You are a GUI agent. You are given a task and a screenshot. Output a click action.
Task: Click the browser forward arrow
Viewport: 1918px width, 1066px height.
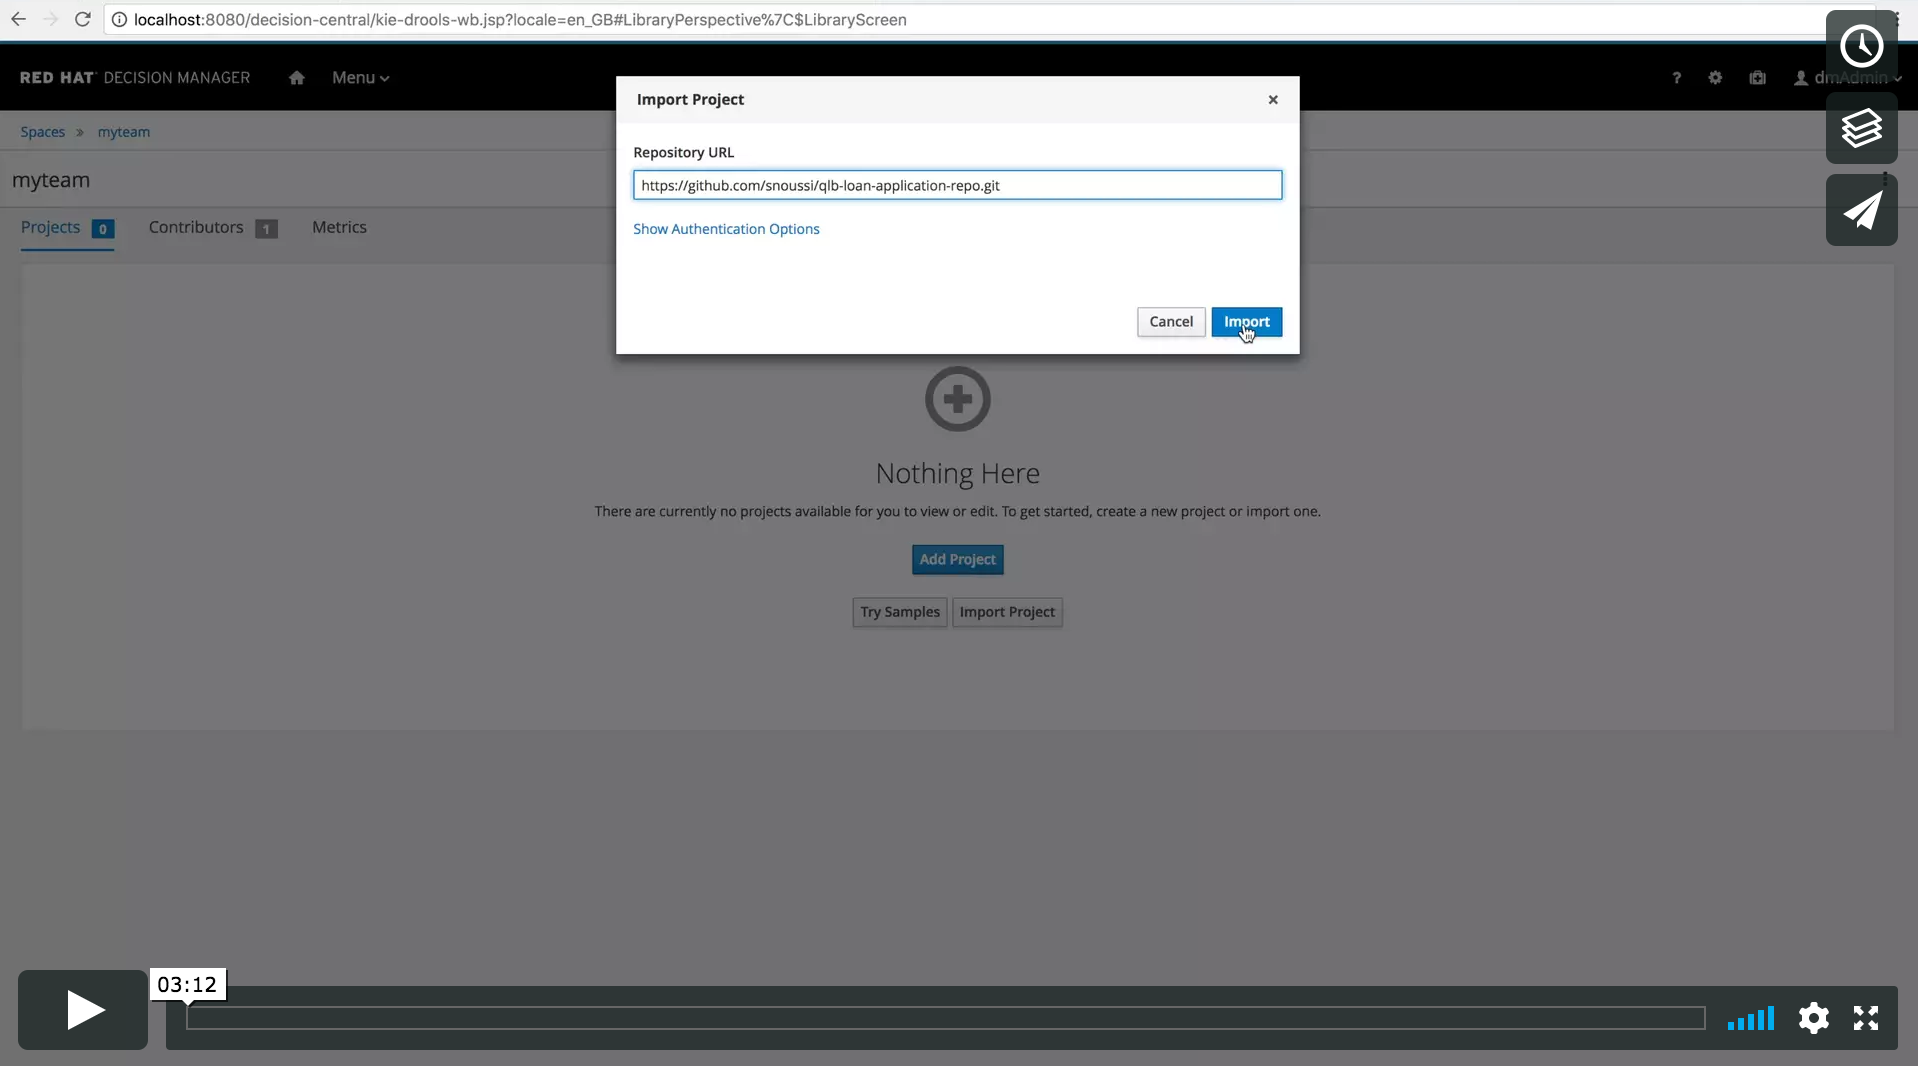(x=50, y=19)
